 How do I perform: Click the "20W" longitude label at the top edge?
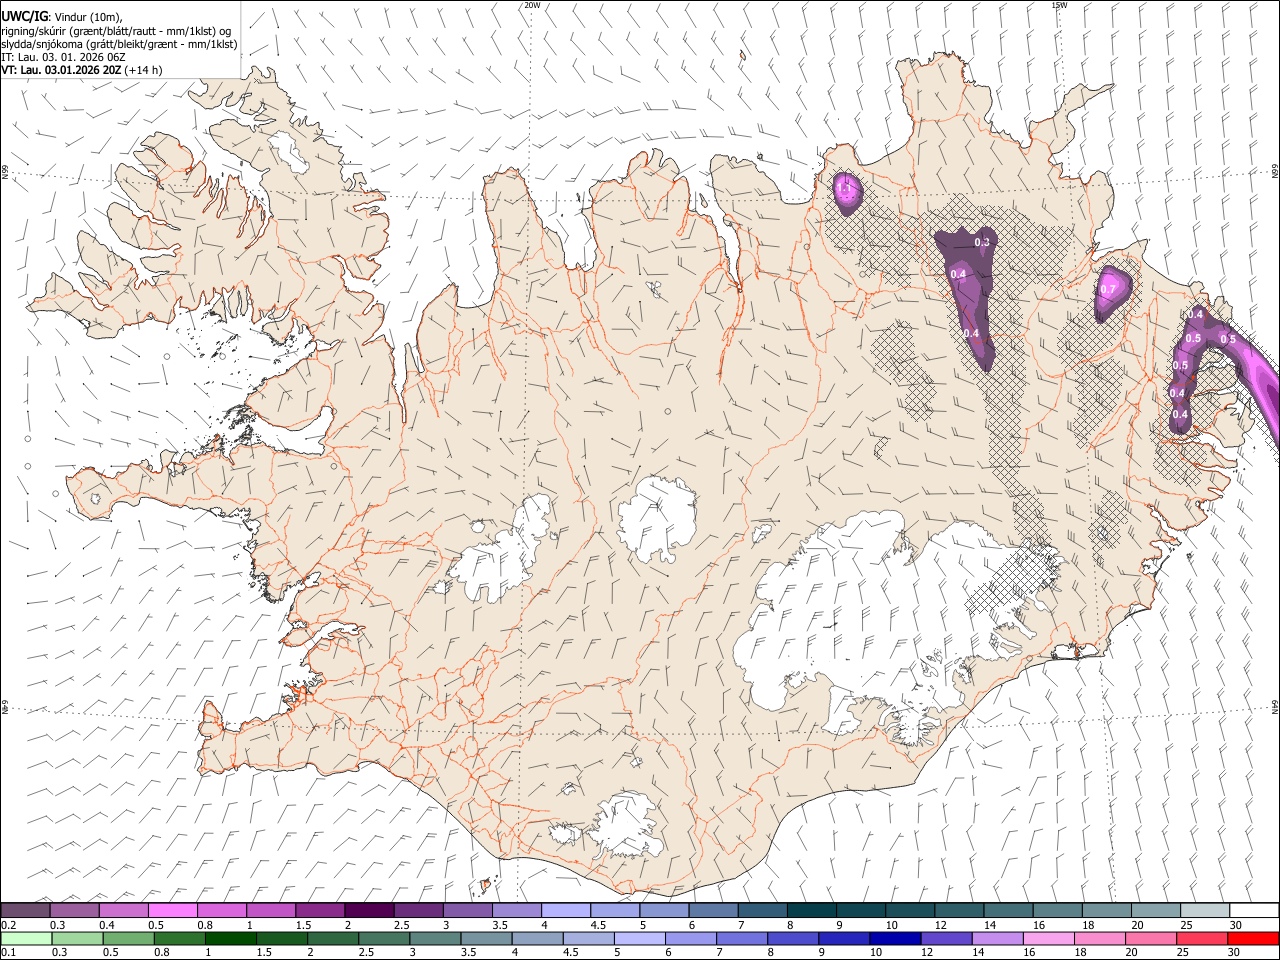click(531, 5)
